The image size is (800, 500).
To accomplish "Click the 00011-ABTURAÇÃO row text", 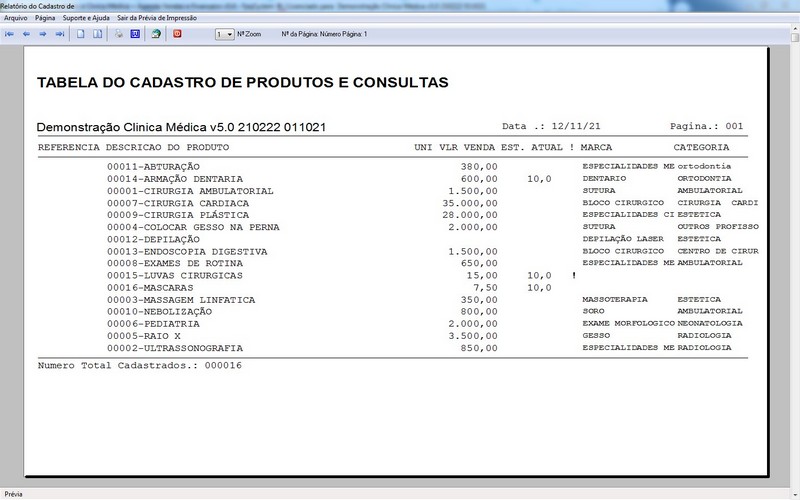I will click(x=153, y=167).
